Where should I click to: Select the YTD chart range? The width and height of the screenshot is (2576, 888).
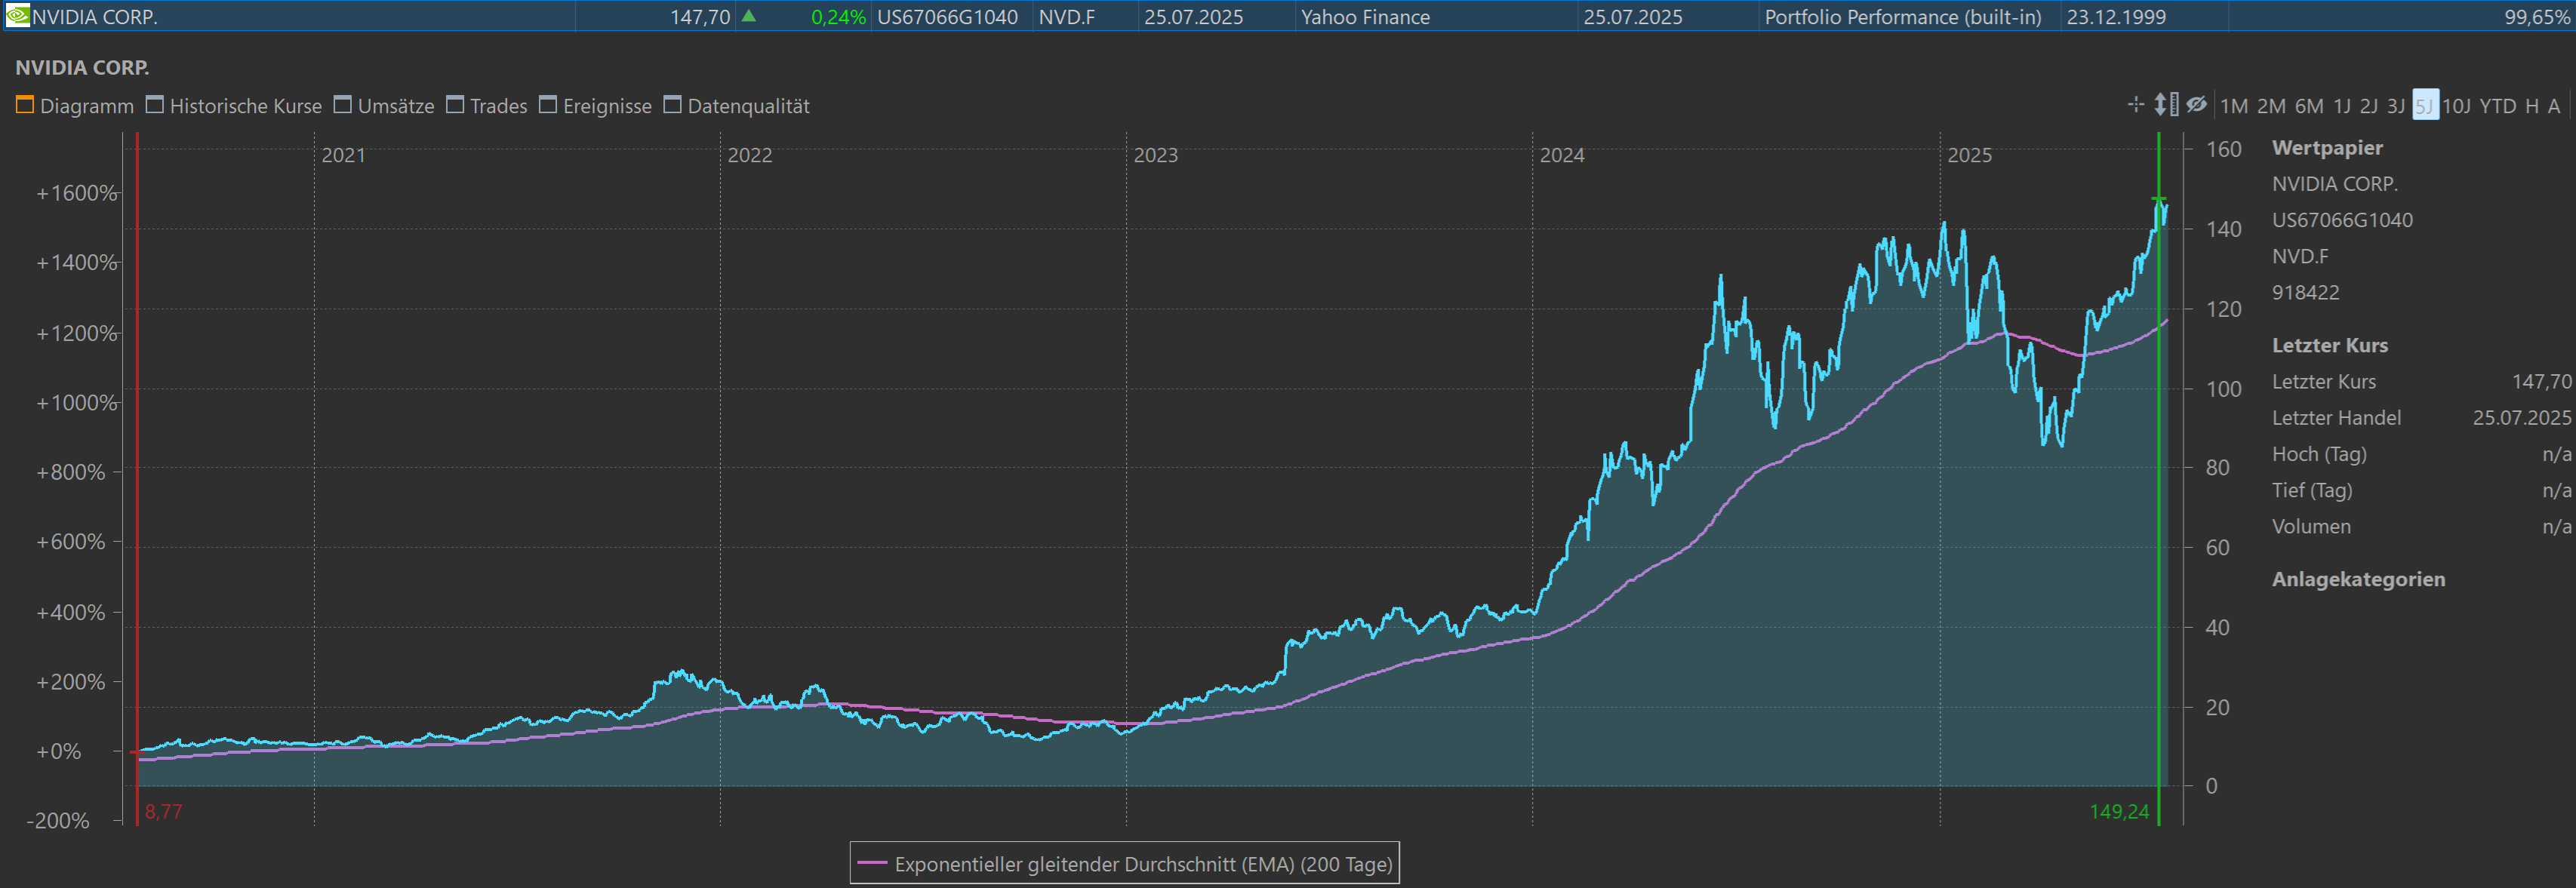click(2497, 106)
